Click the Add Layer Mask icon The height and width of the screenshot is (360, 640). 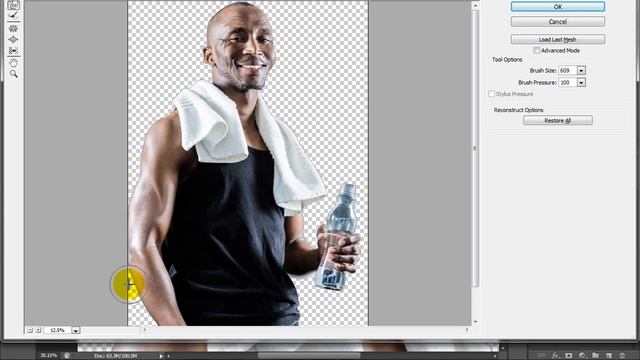pyautogui.click(x=569, y=356)
